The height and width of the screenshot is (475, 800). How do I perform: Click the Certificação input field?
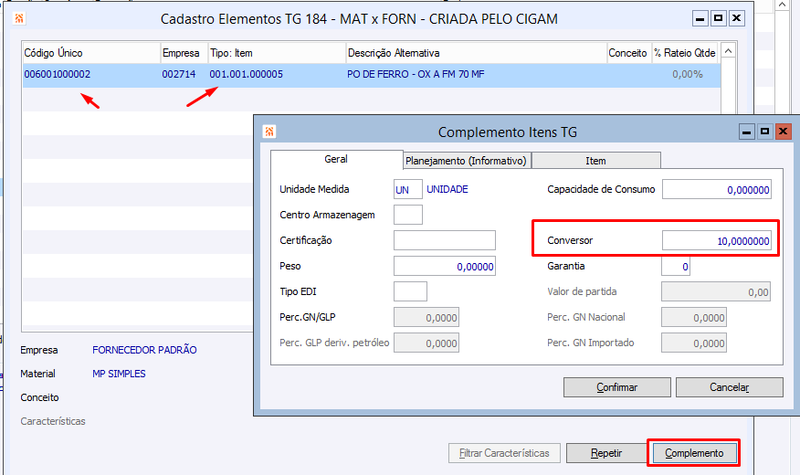[444, 240]
